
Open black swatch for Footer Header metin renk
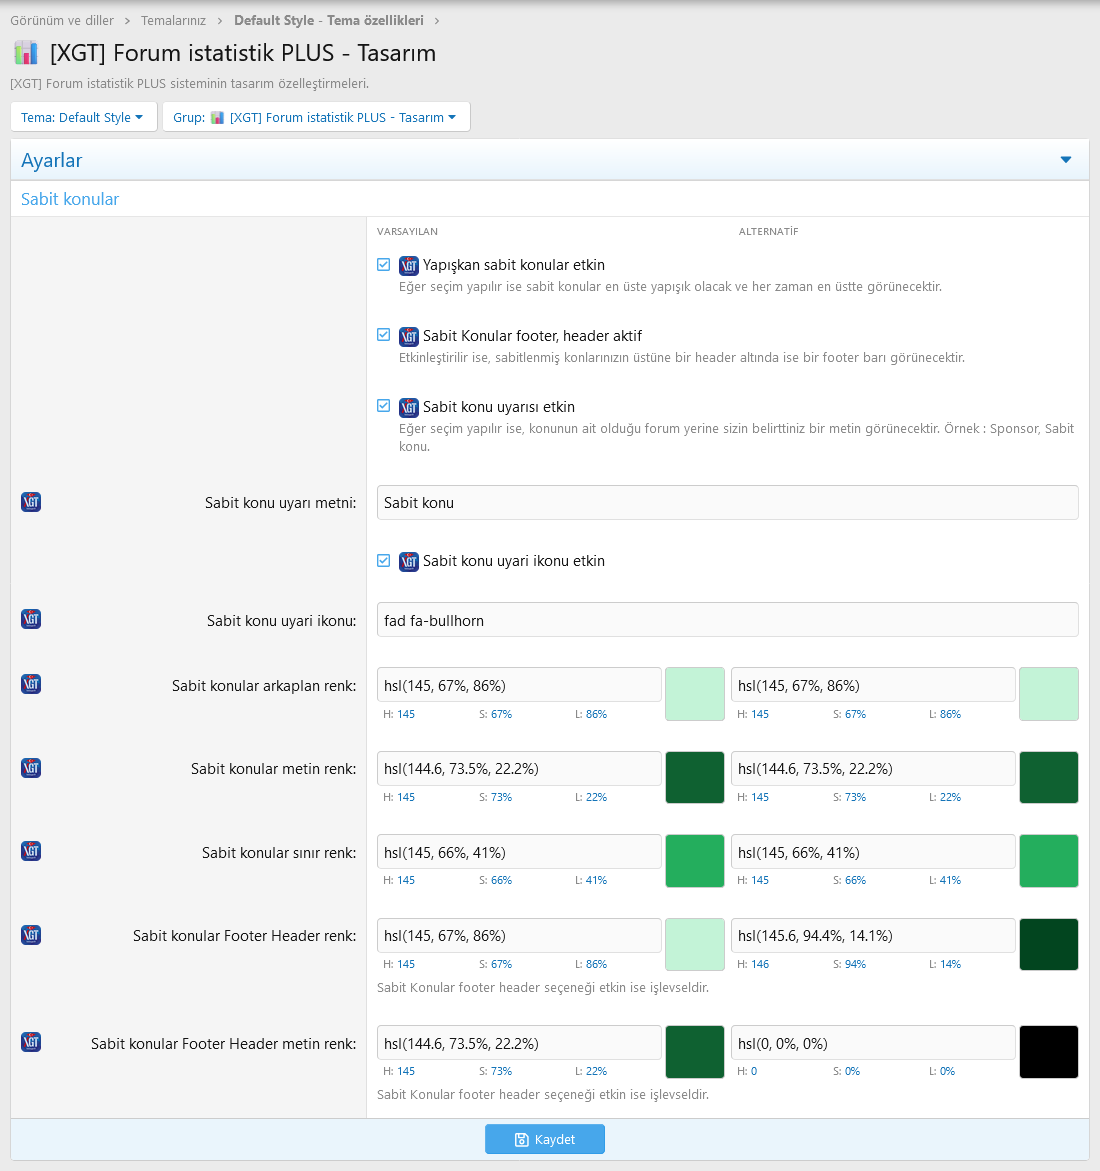click(x=1048, y=1052)
